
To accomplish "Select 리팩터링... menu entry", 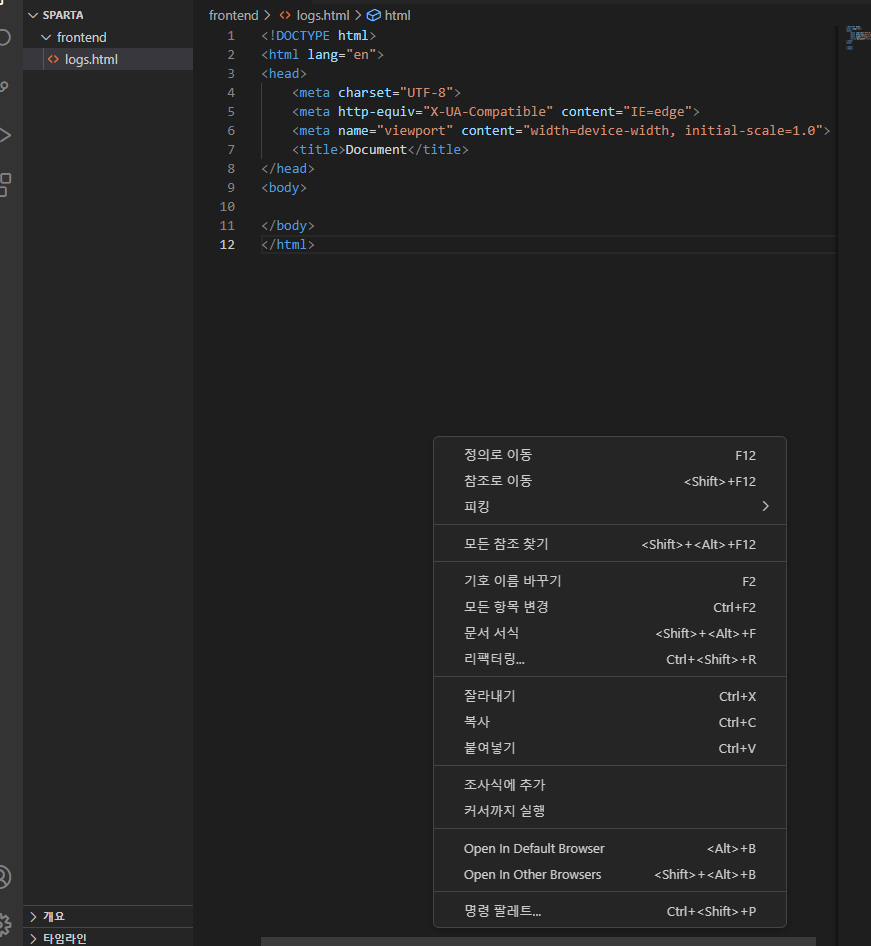I will 610,659.
